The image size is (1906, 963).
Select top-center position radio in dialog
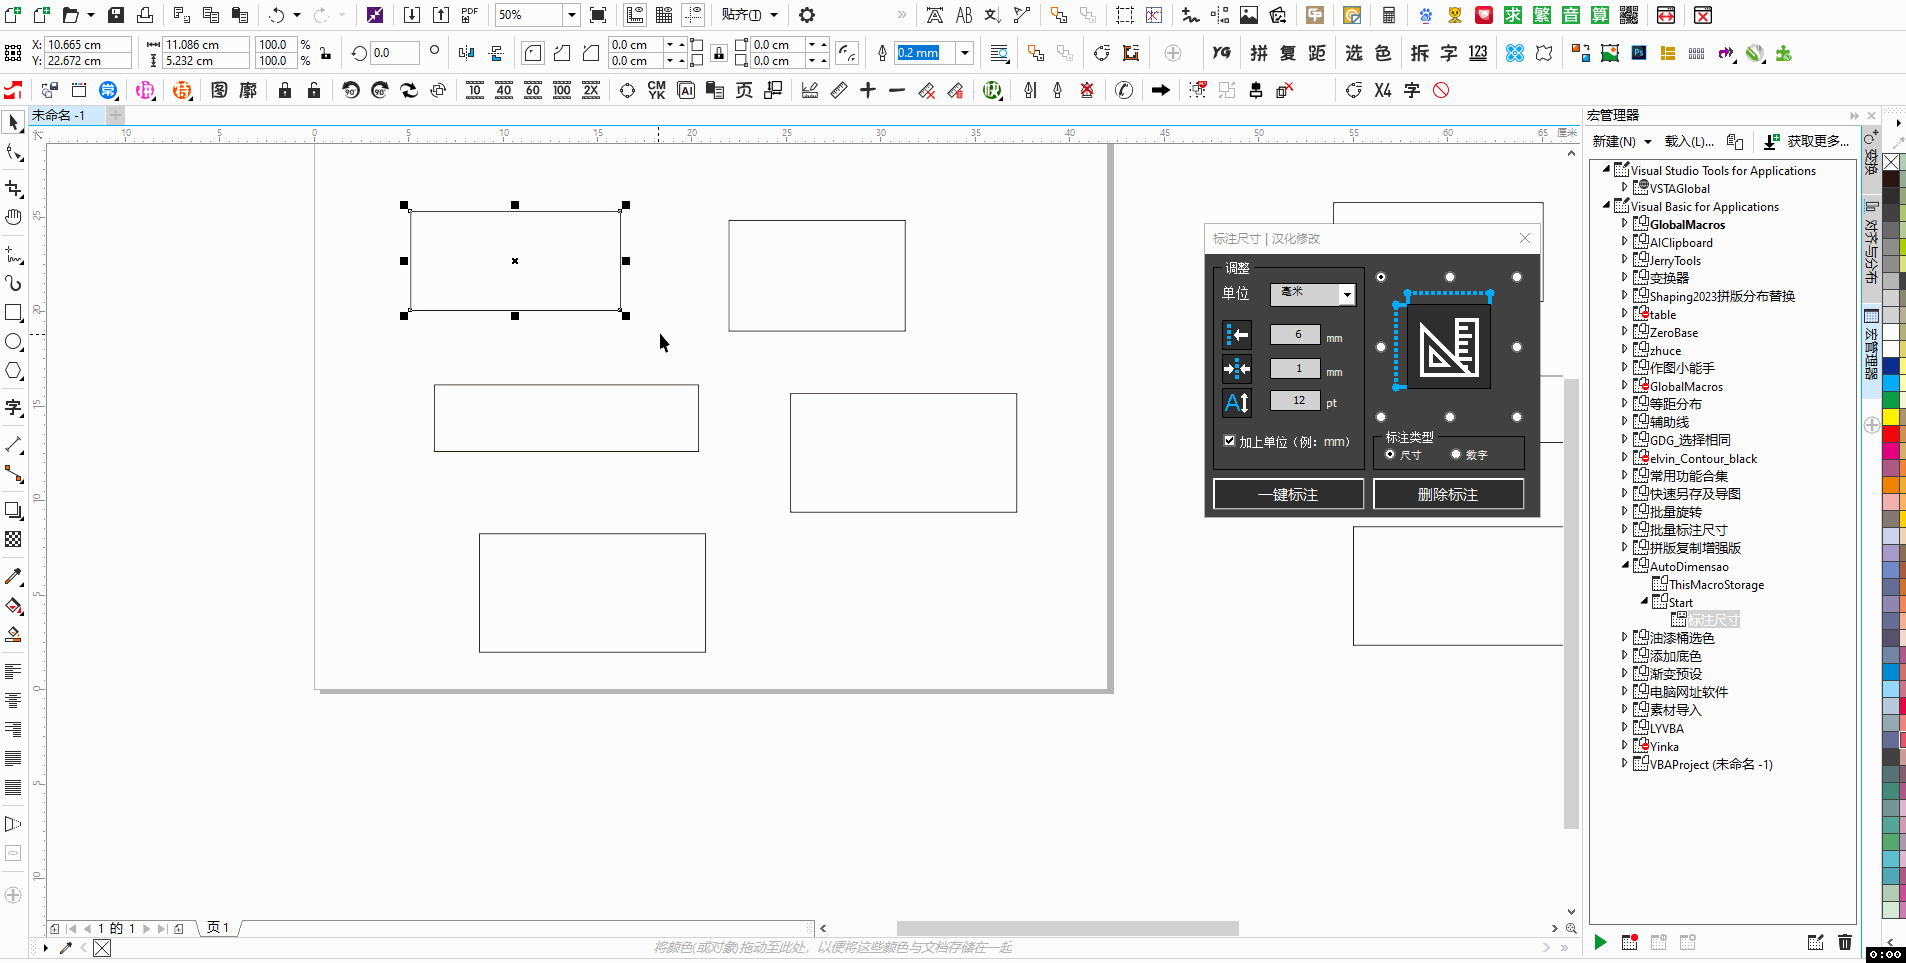(x=1449, y=277)
